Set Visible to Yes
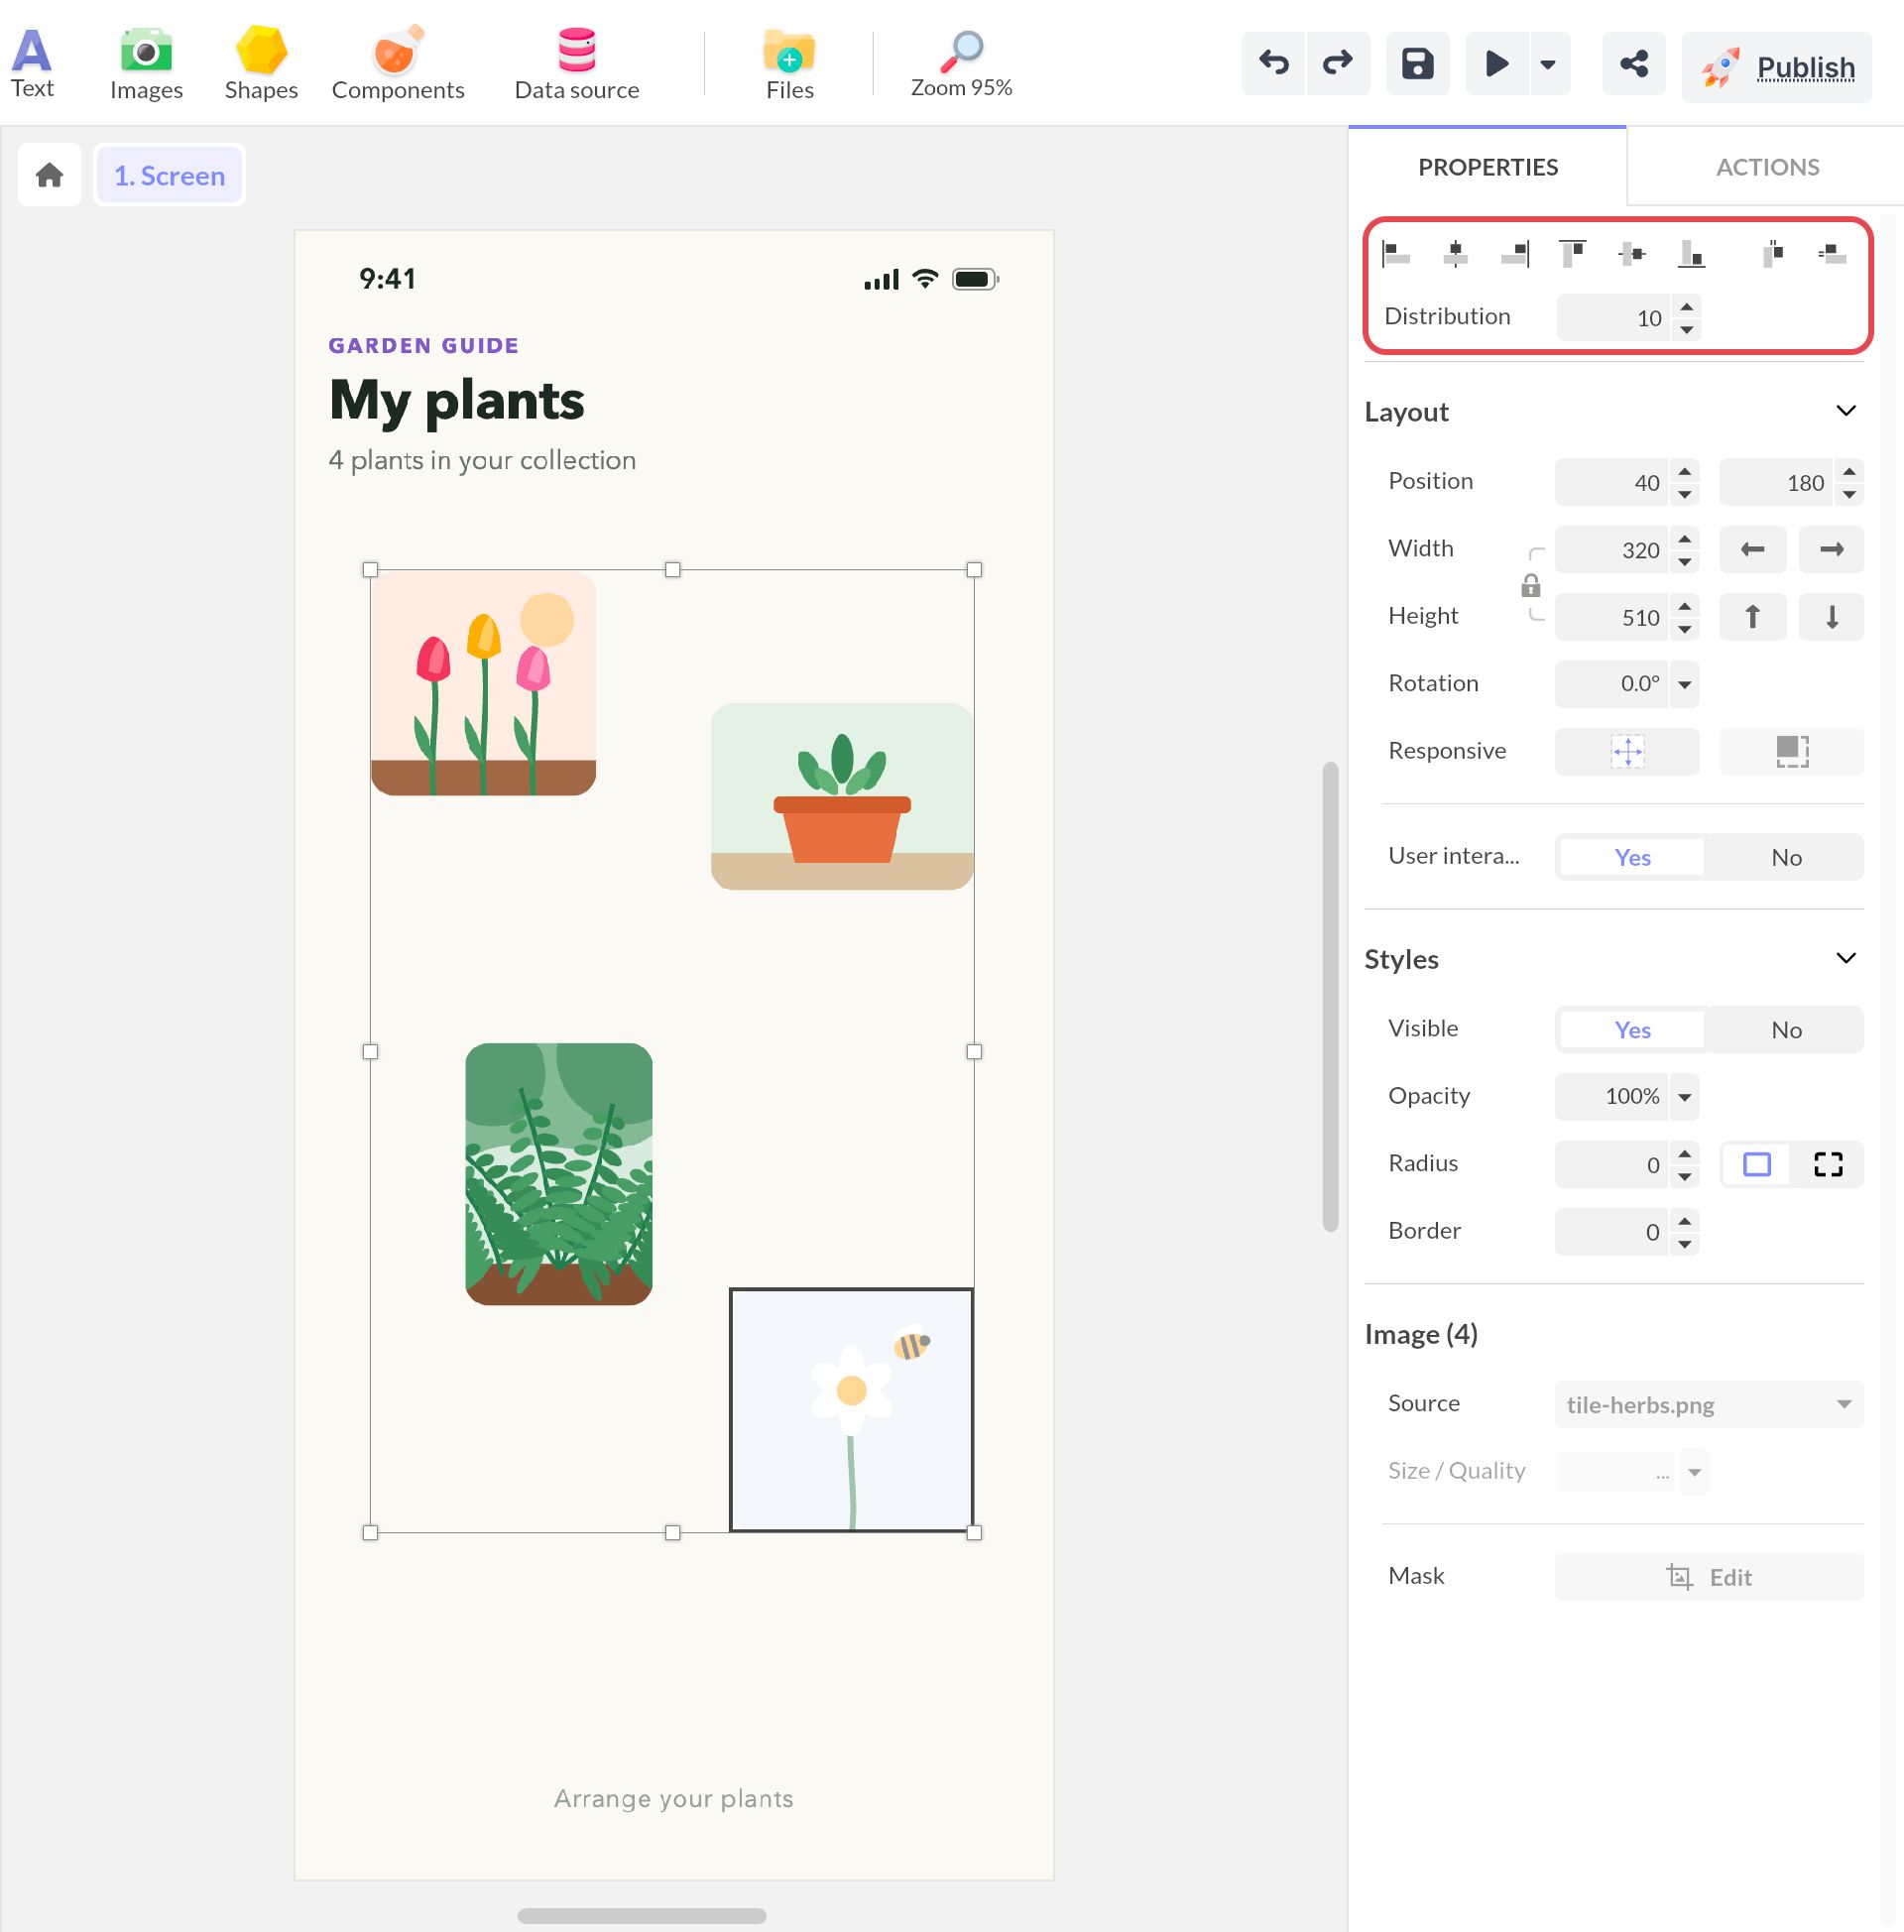The image size is (1904, 1932). 1632,1030
